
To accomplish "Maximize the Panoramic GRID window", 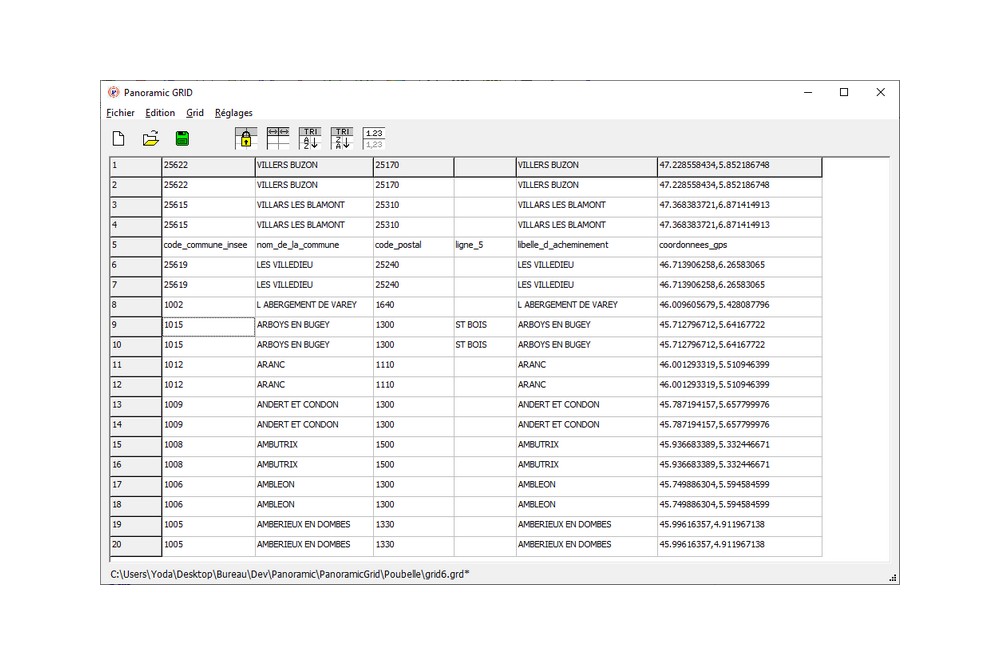I will (x=844, y=92).
